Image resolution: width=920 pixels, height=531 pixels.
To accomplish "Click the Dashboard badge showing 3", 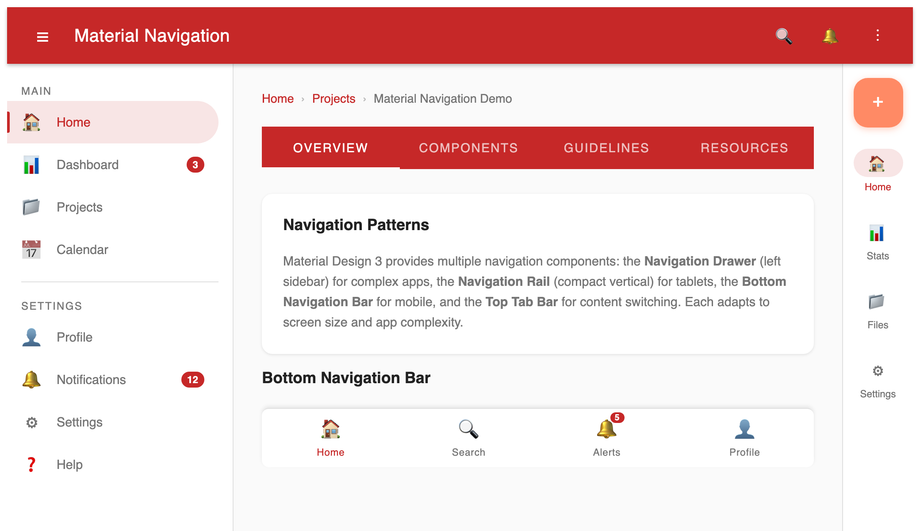I will click(195, 165).
